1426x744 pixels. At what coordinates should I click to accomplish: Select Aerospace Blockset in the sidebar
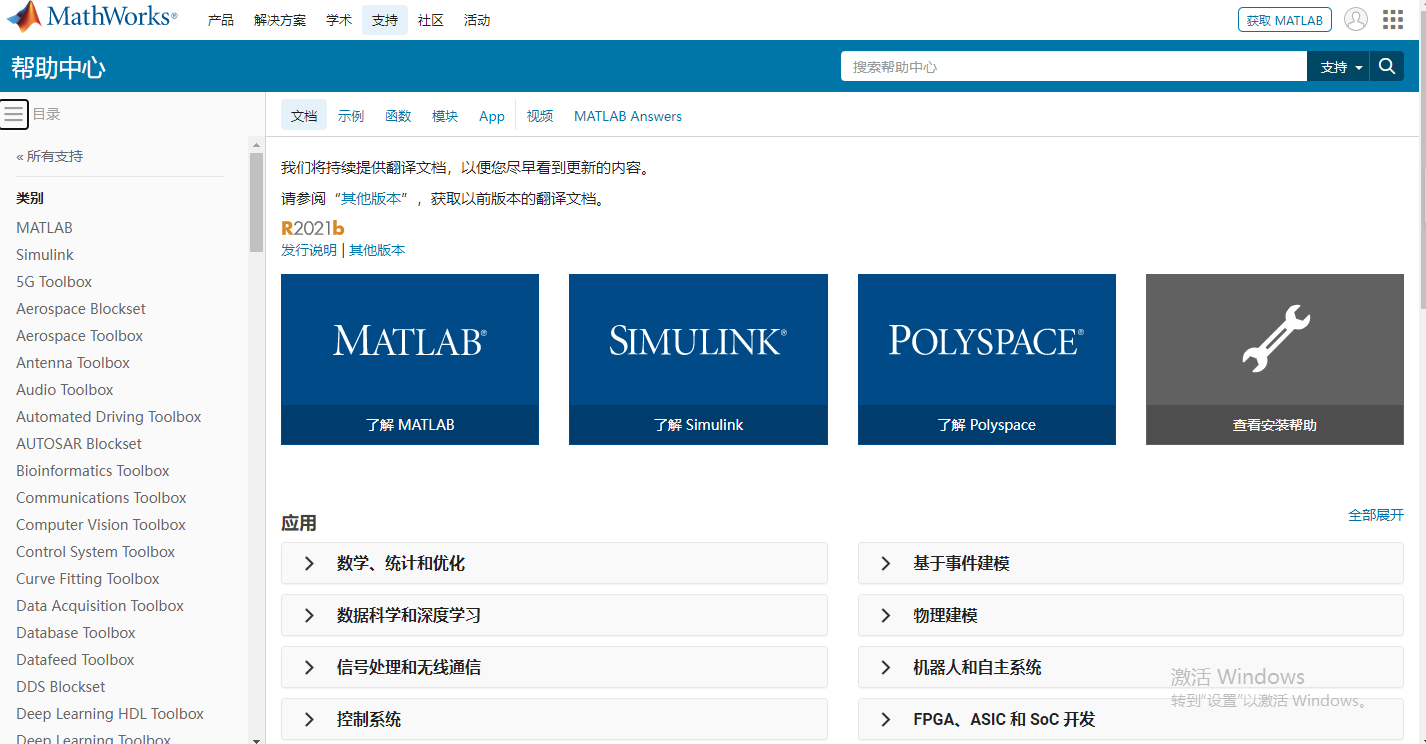[x=81, y=309]
